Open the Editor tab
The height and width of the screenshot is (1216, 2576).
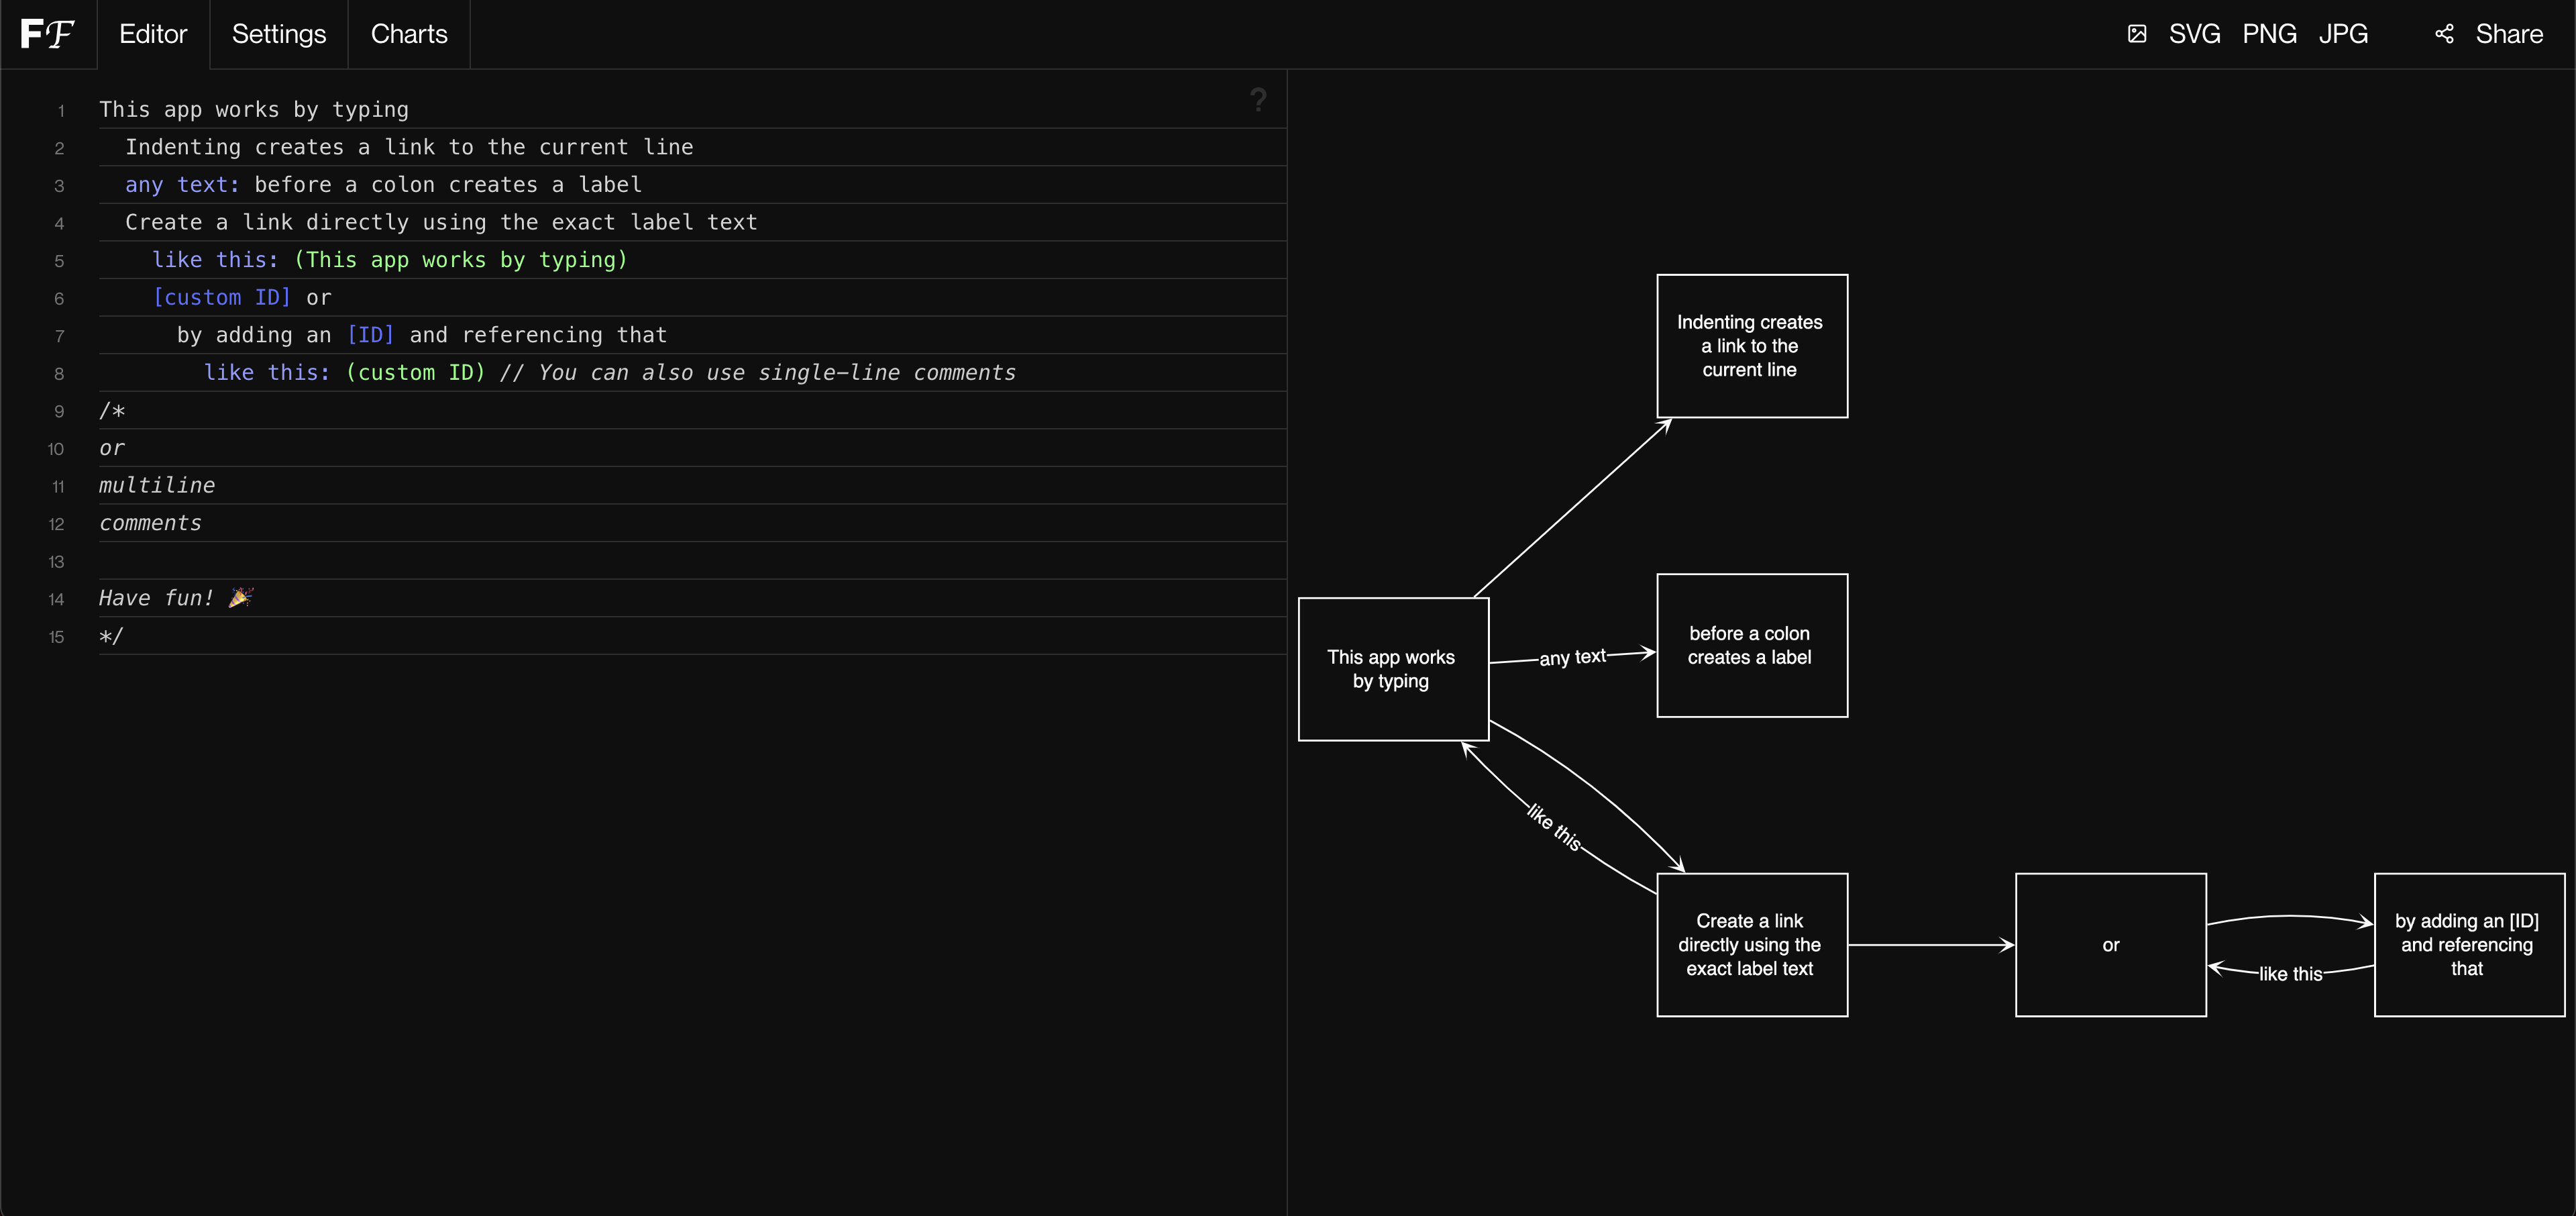coord(153,34)
